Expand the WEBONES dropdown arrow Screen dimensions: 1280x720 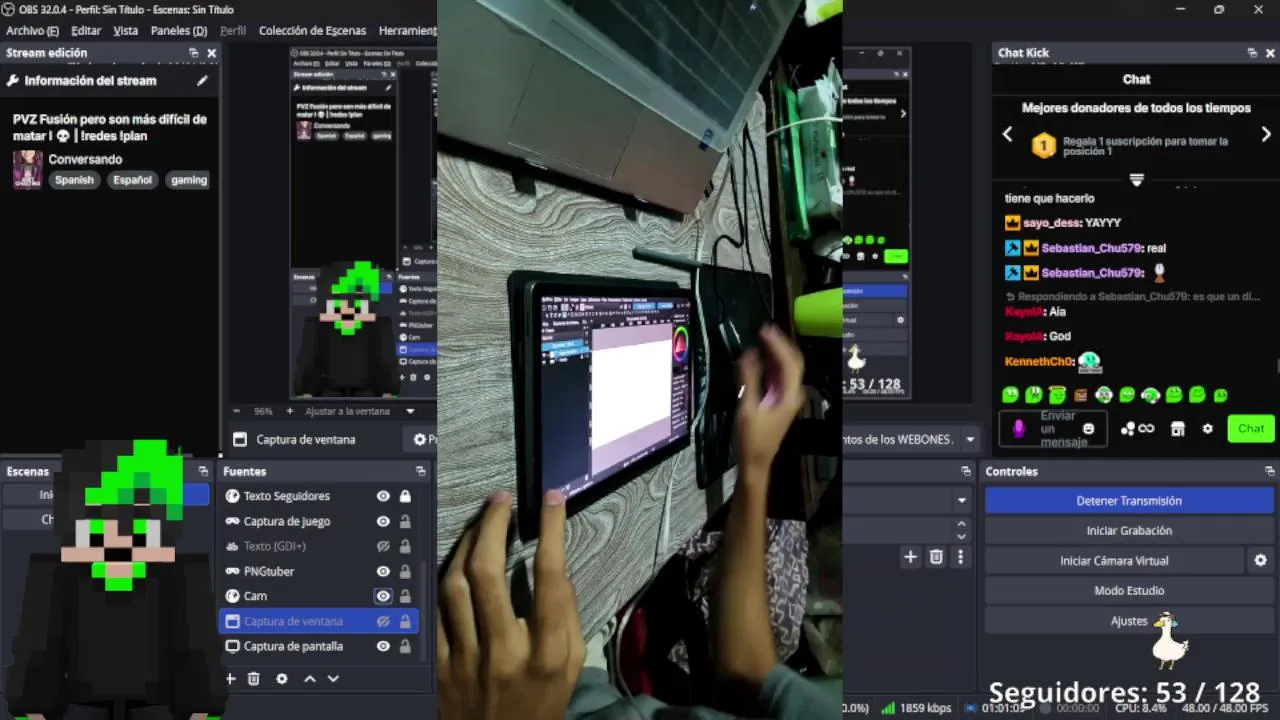(970, 439)
